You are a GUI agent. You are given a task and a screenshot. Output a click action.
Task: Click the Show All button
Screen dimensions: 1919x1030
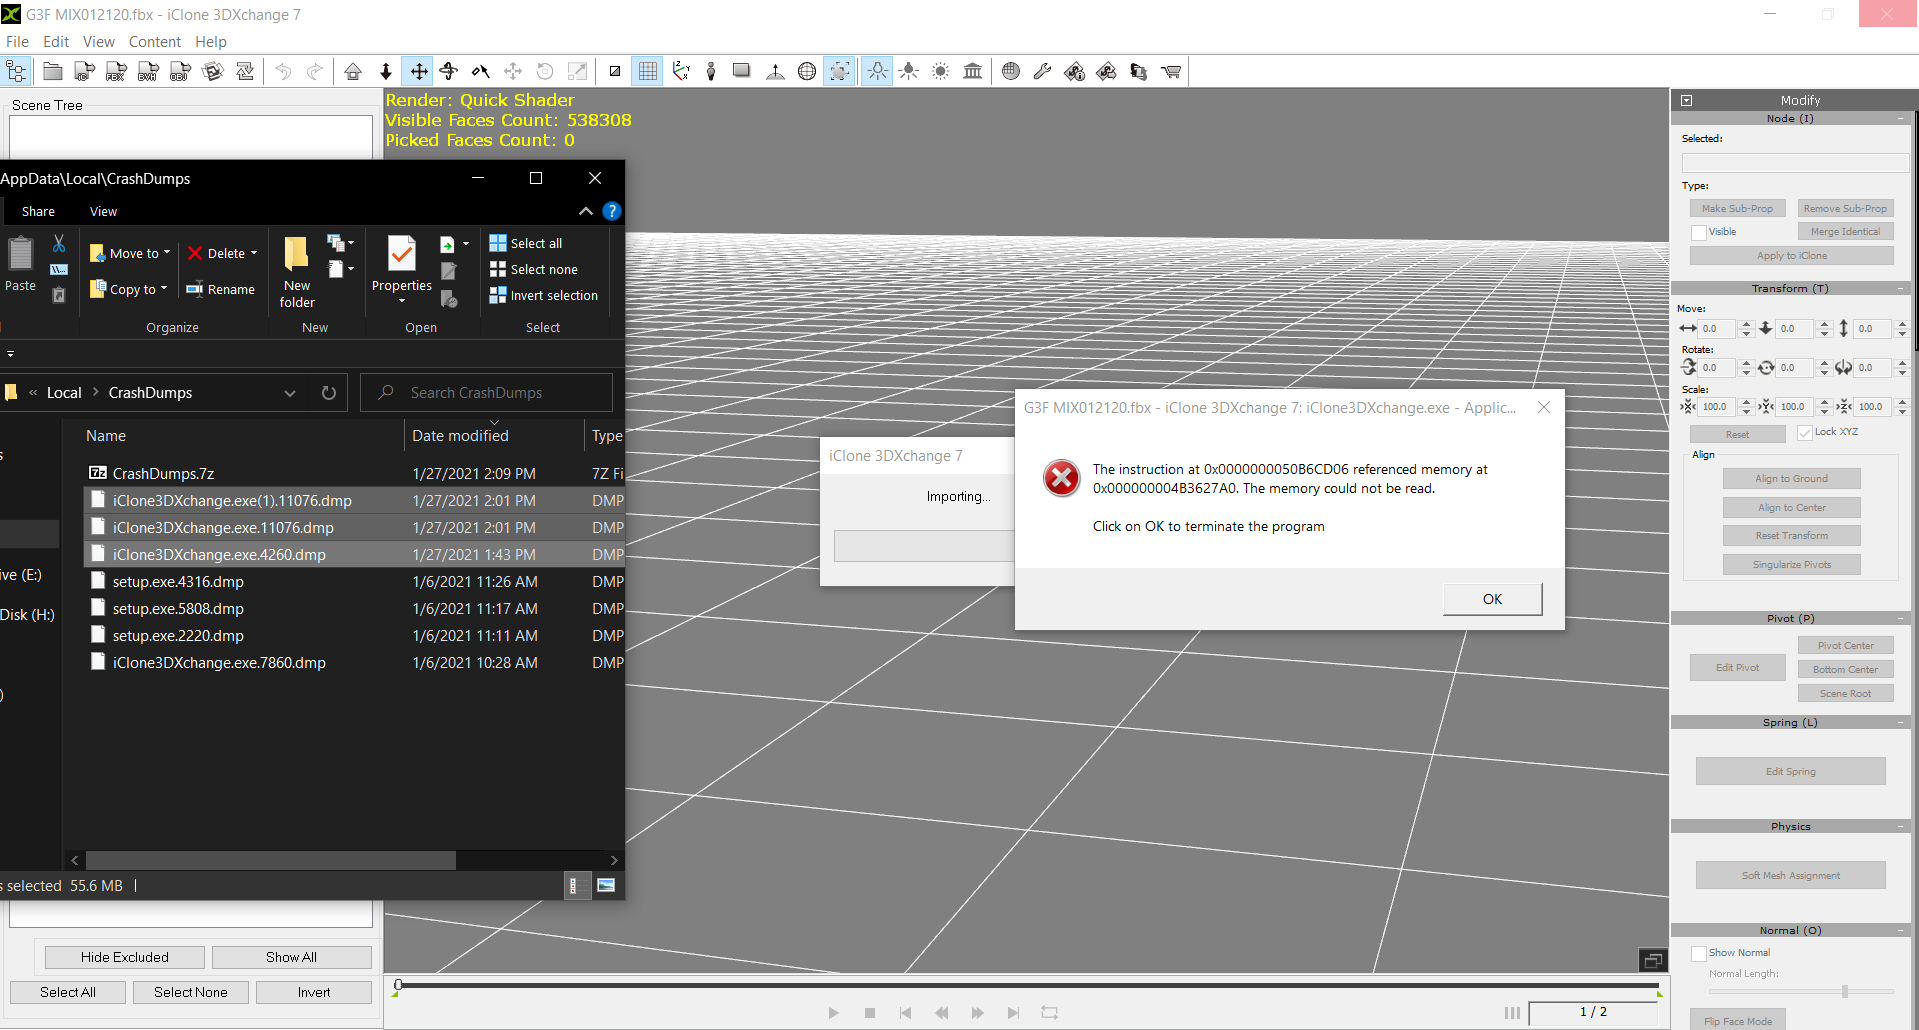pos(291,957)
